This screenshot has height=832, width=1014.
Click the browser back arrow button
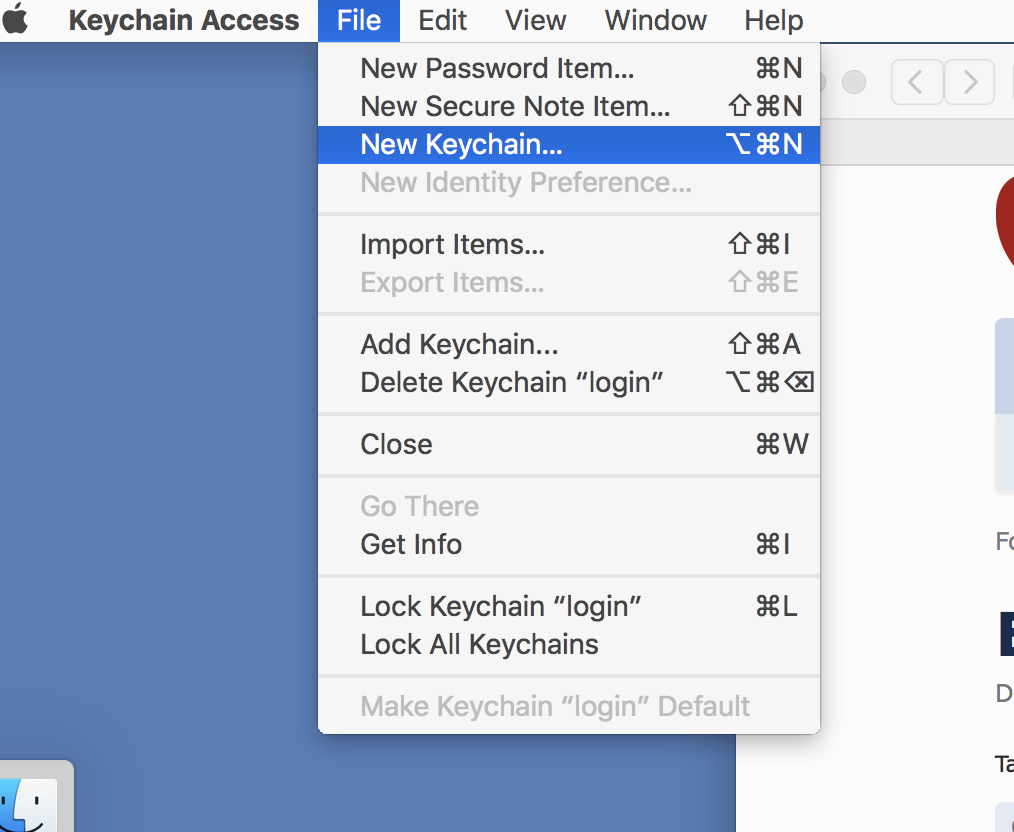(x=916, y=82)
